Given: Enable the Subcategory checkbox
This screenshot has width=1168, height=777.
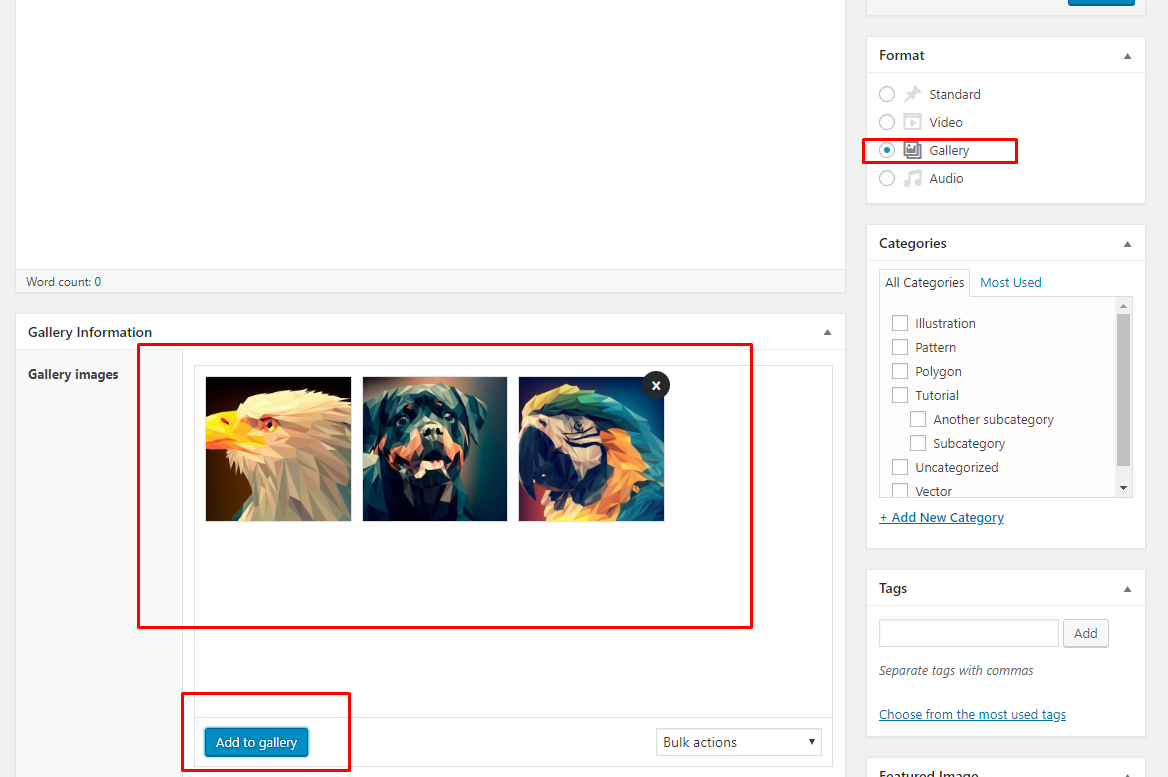Looking at the screenshot, I should (918, 443).
